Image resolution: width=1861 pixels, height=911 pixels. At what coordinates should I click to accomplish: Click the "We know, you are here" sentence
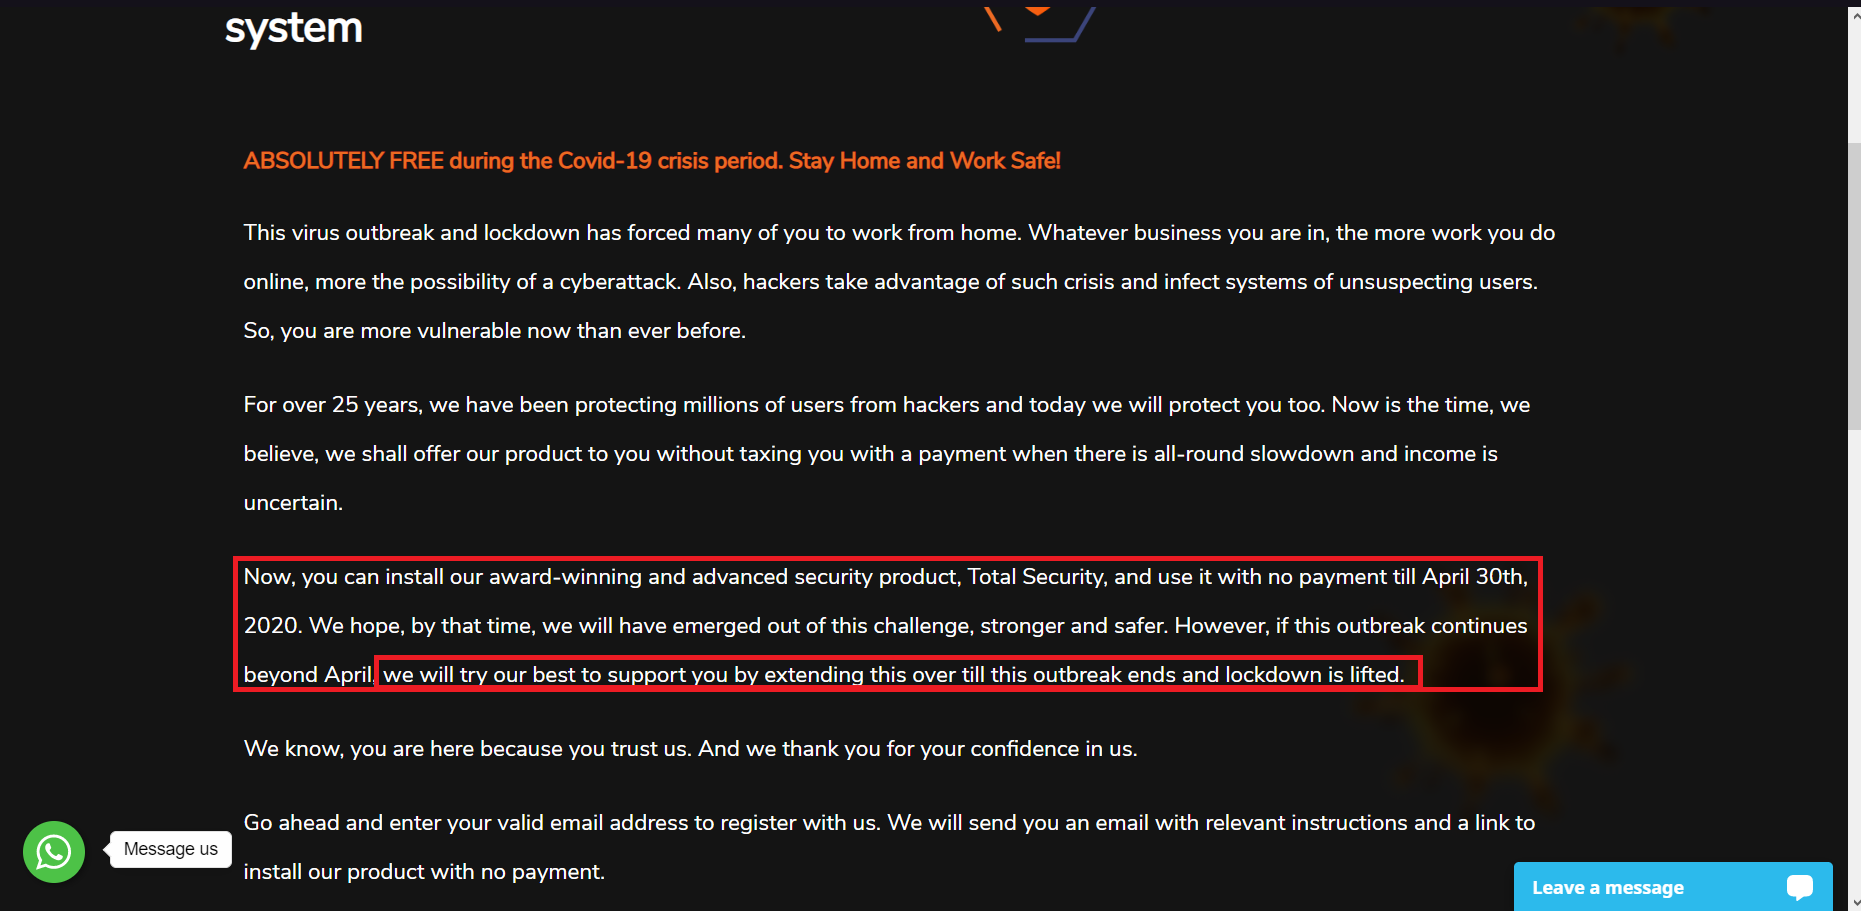pos(690,749)
